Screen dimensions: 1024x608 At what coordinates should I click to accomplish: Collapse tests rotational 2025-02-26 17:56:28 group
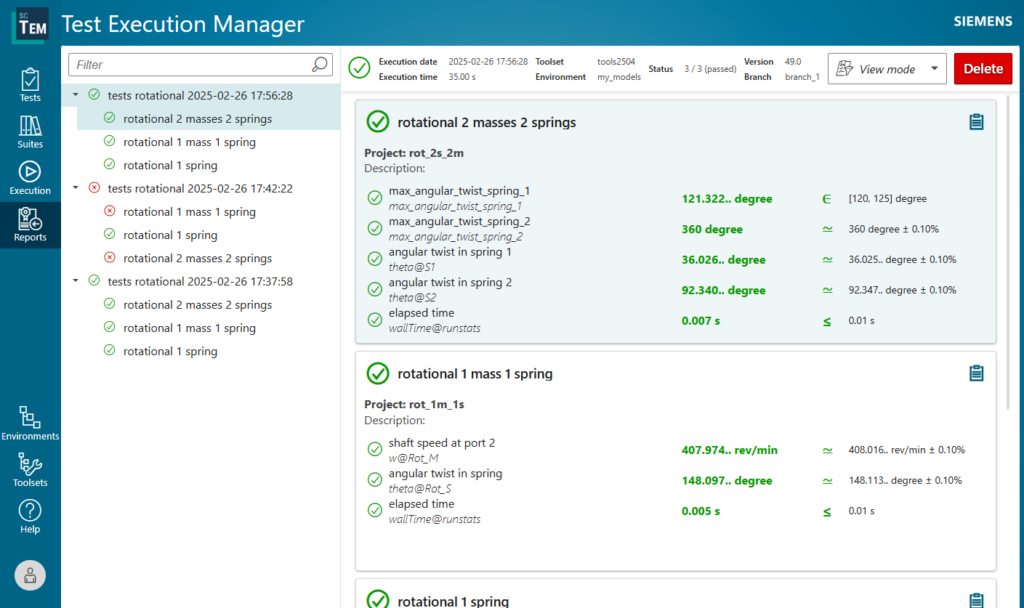pyautogui.click(x=76, y=96)
